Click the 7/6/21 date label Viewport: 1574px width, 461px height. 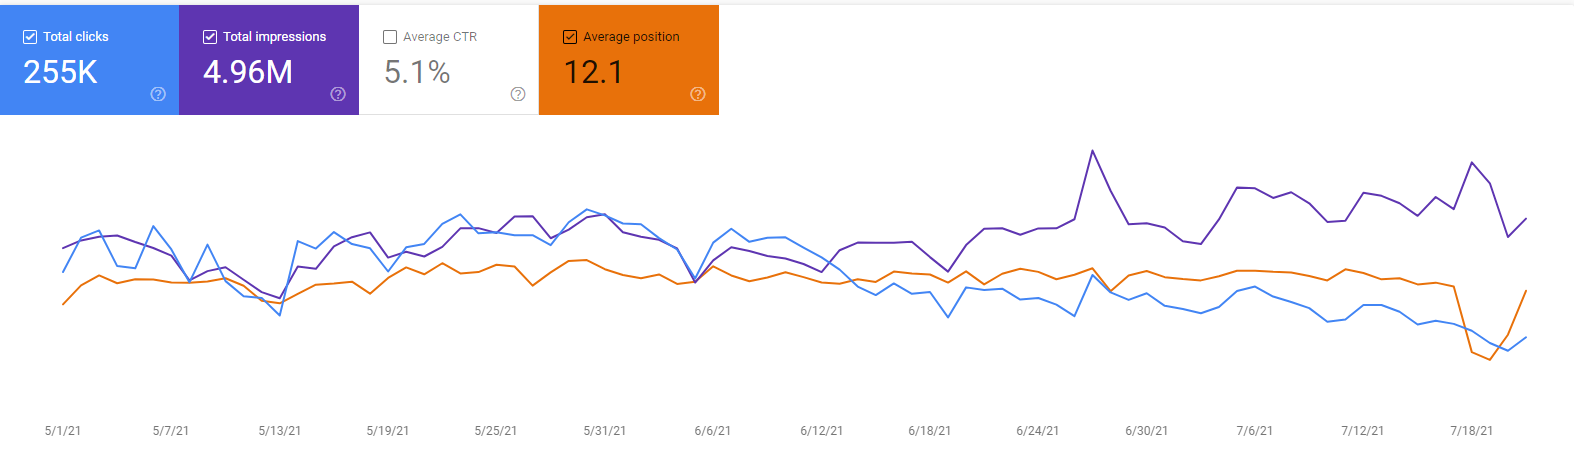click(x=1254, y=431)
